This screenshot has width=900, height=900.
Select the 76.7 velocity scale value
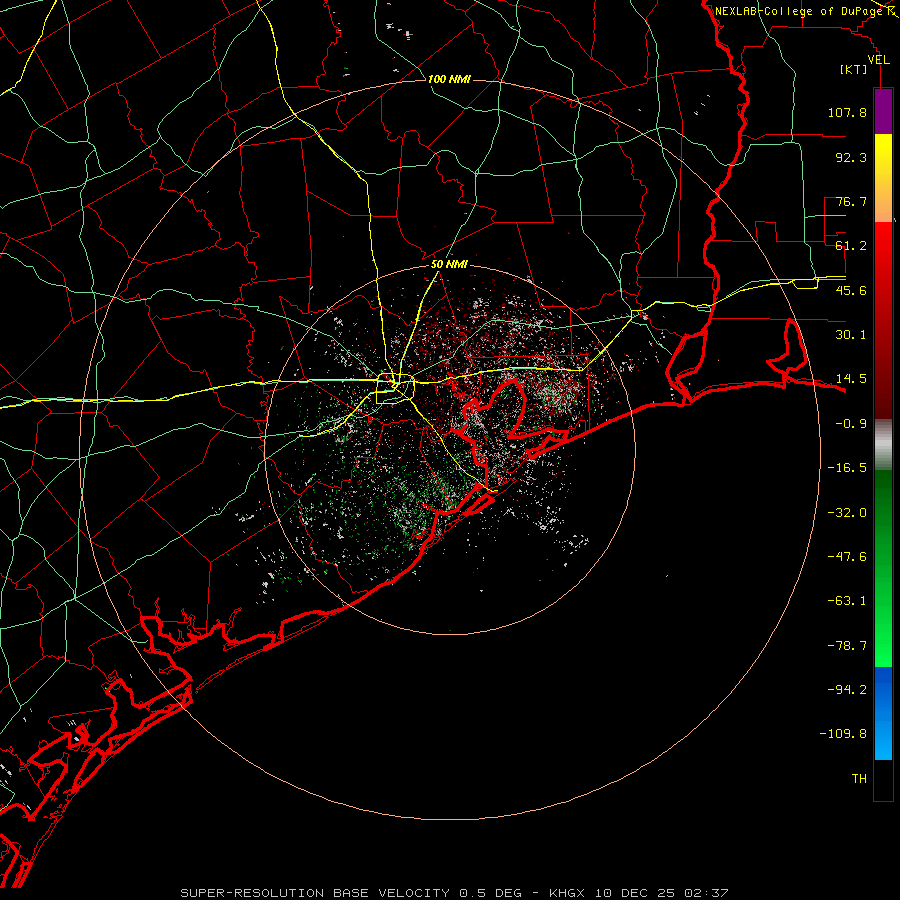(851, 201)
